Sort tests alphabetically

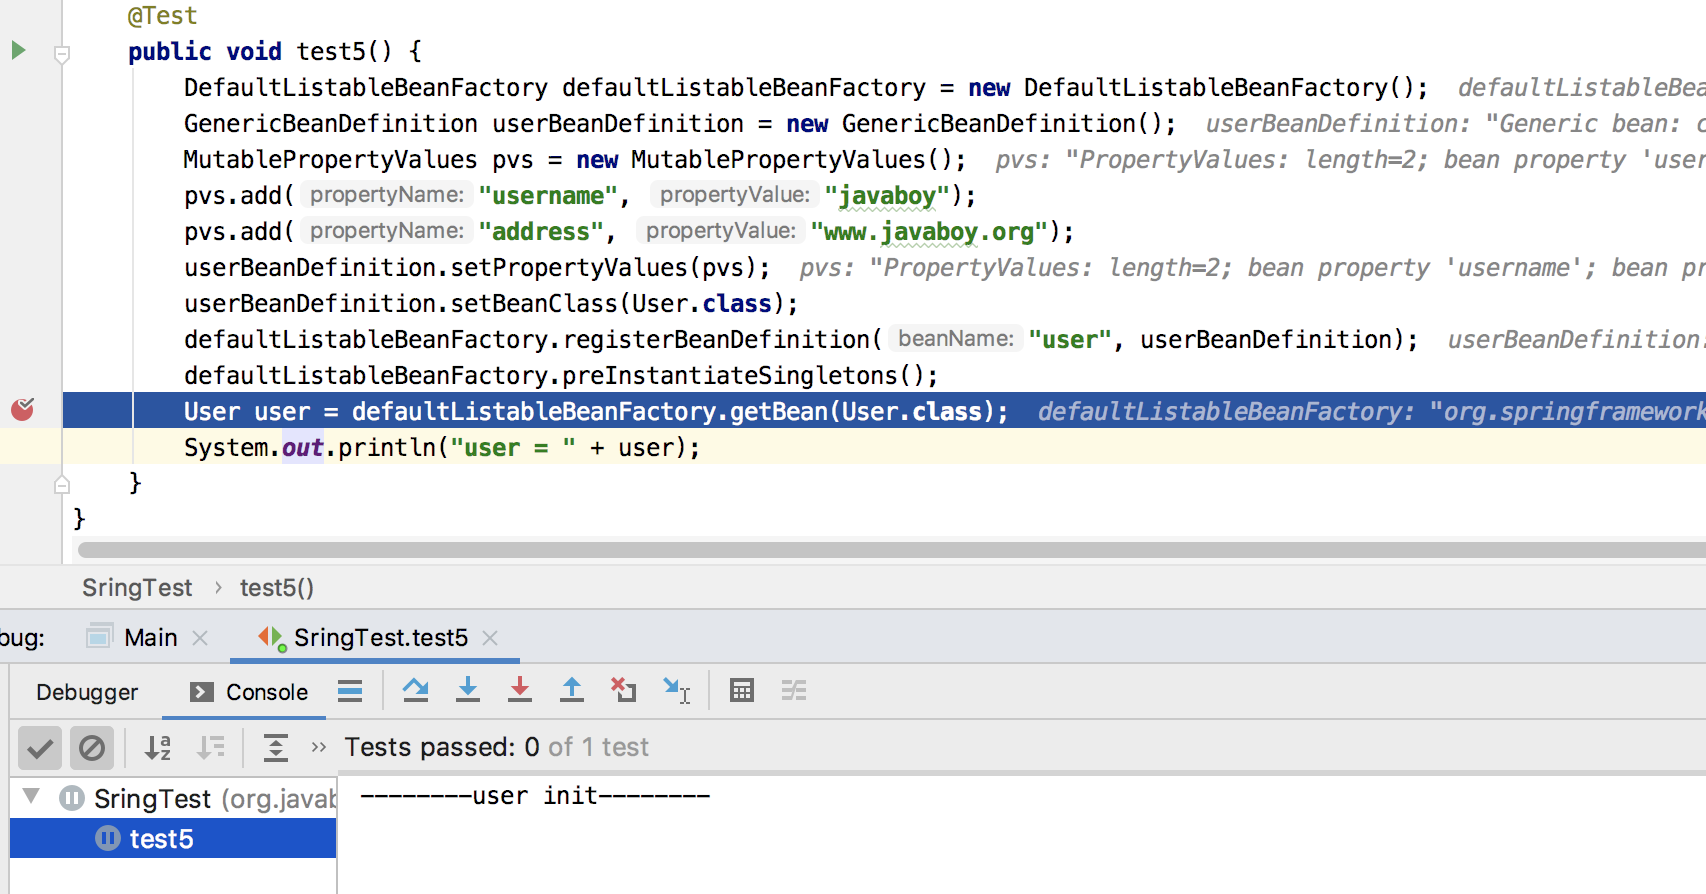[158, 748]
